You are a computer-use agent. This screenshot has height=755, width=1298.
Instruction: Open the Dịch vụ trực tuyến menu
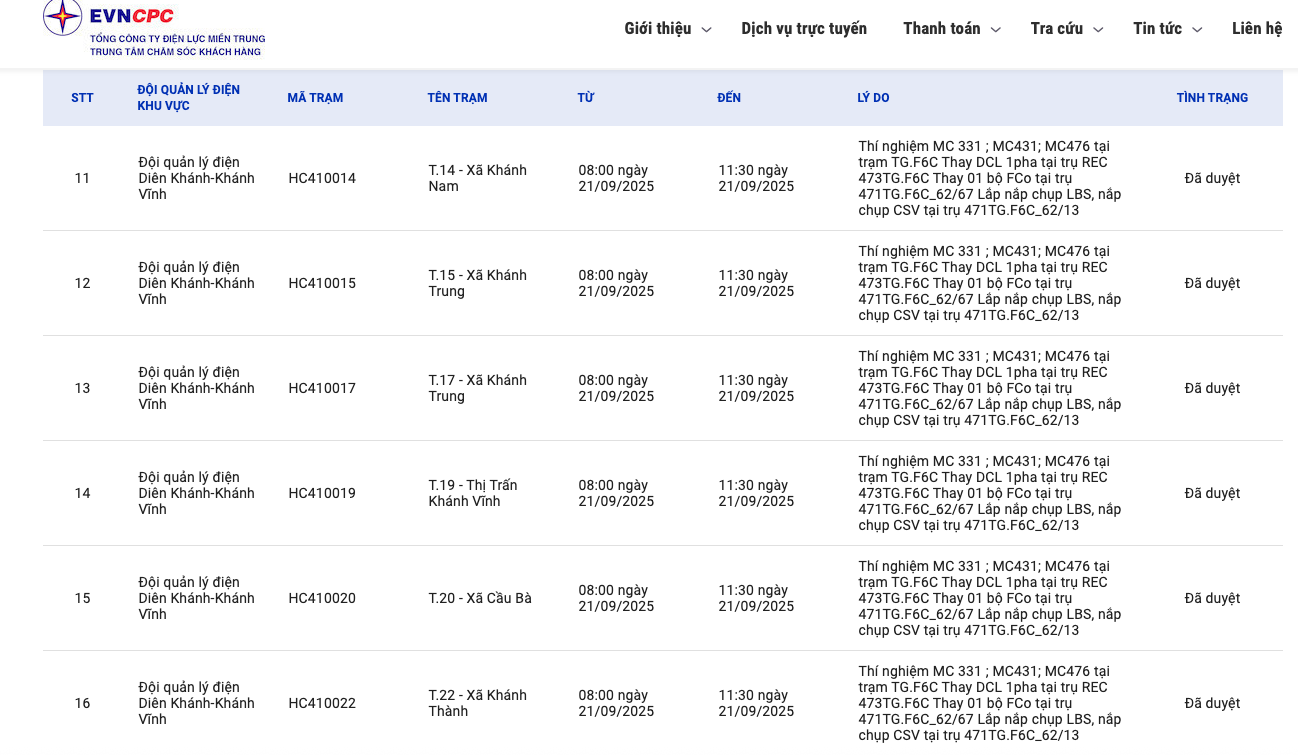pos(804,29)
